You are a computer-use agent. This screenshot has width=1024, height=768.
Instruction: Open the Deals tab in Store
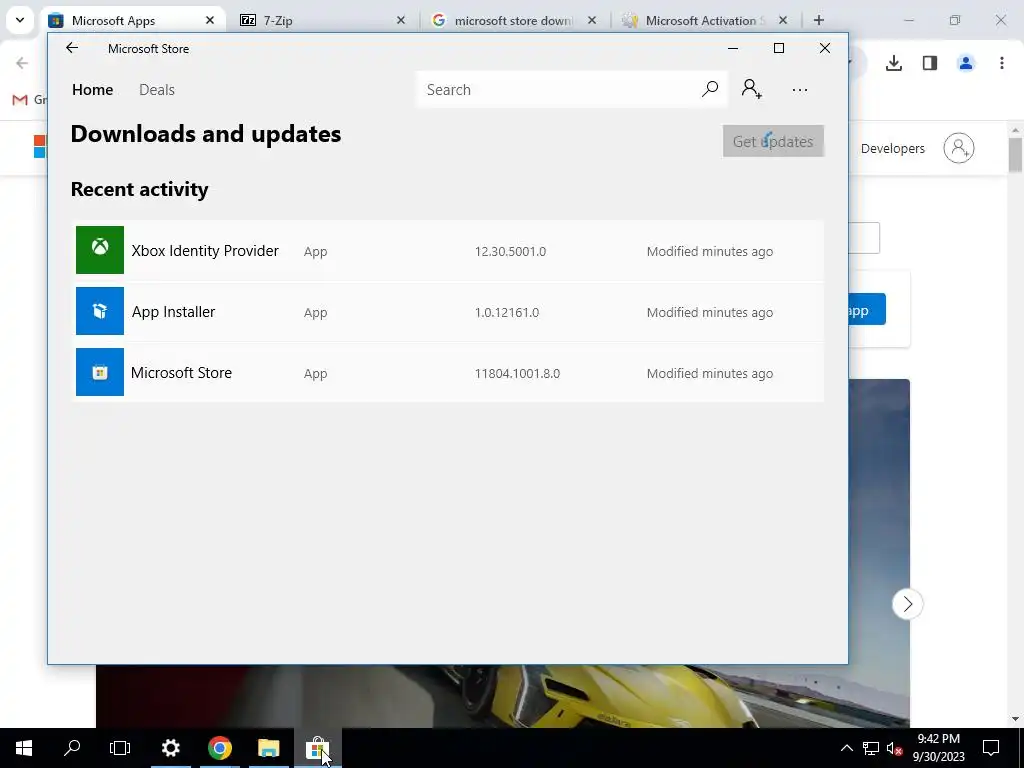[x=157, y=89]
